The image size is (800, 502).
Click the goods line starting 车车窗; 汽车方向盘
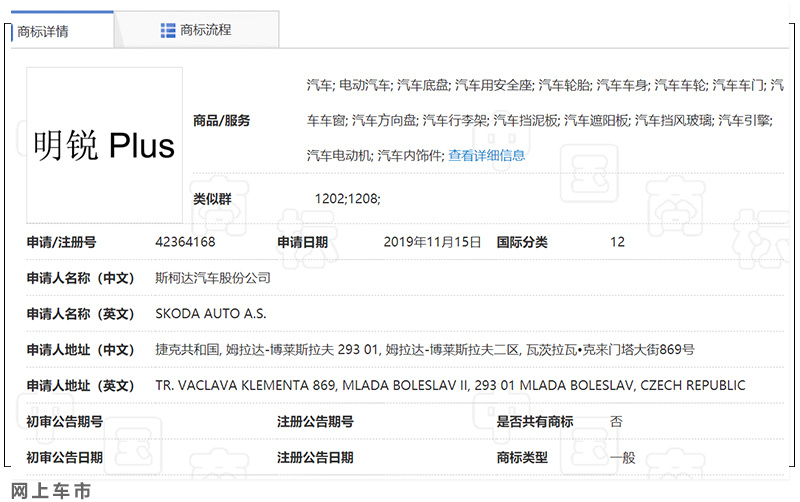pyautogui.click(x=540, y=120)
